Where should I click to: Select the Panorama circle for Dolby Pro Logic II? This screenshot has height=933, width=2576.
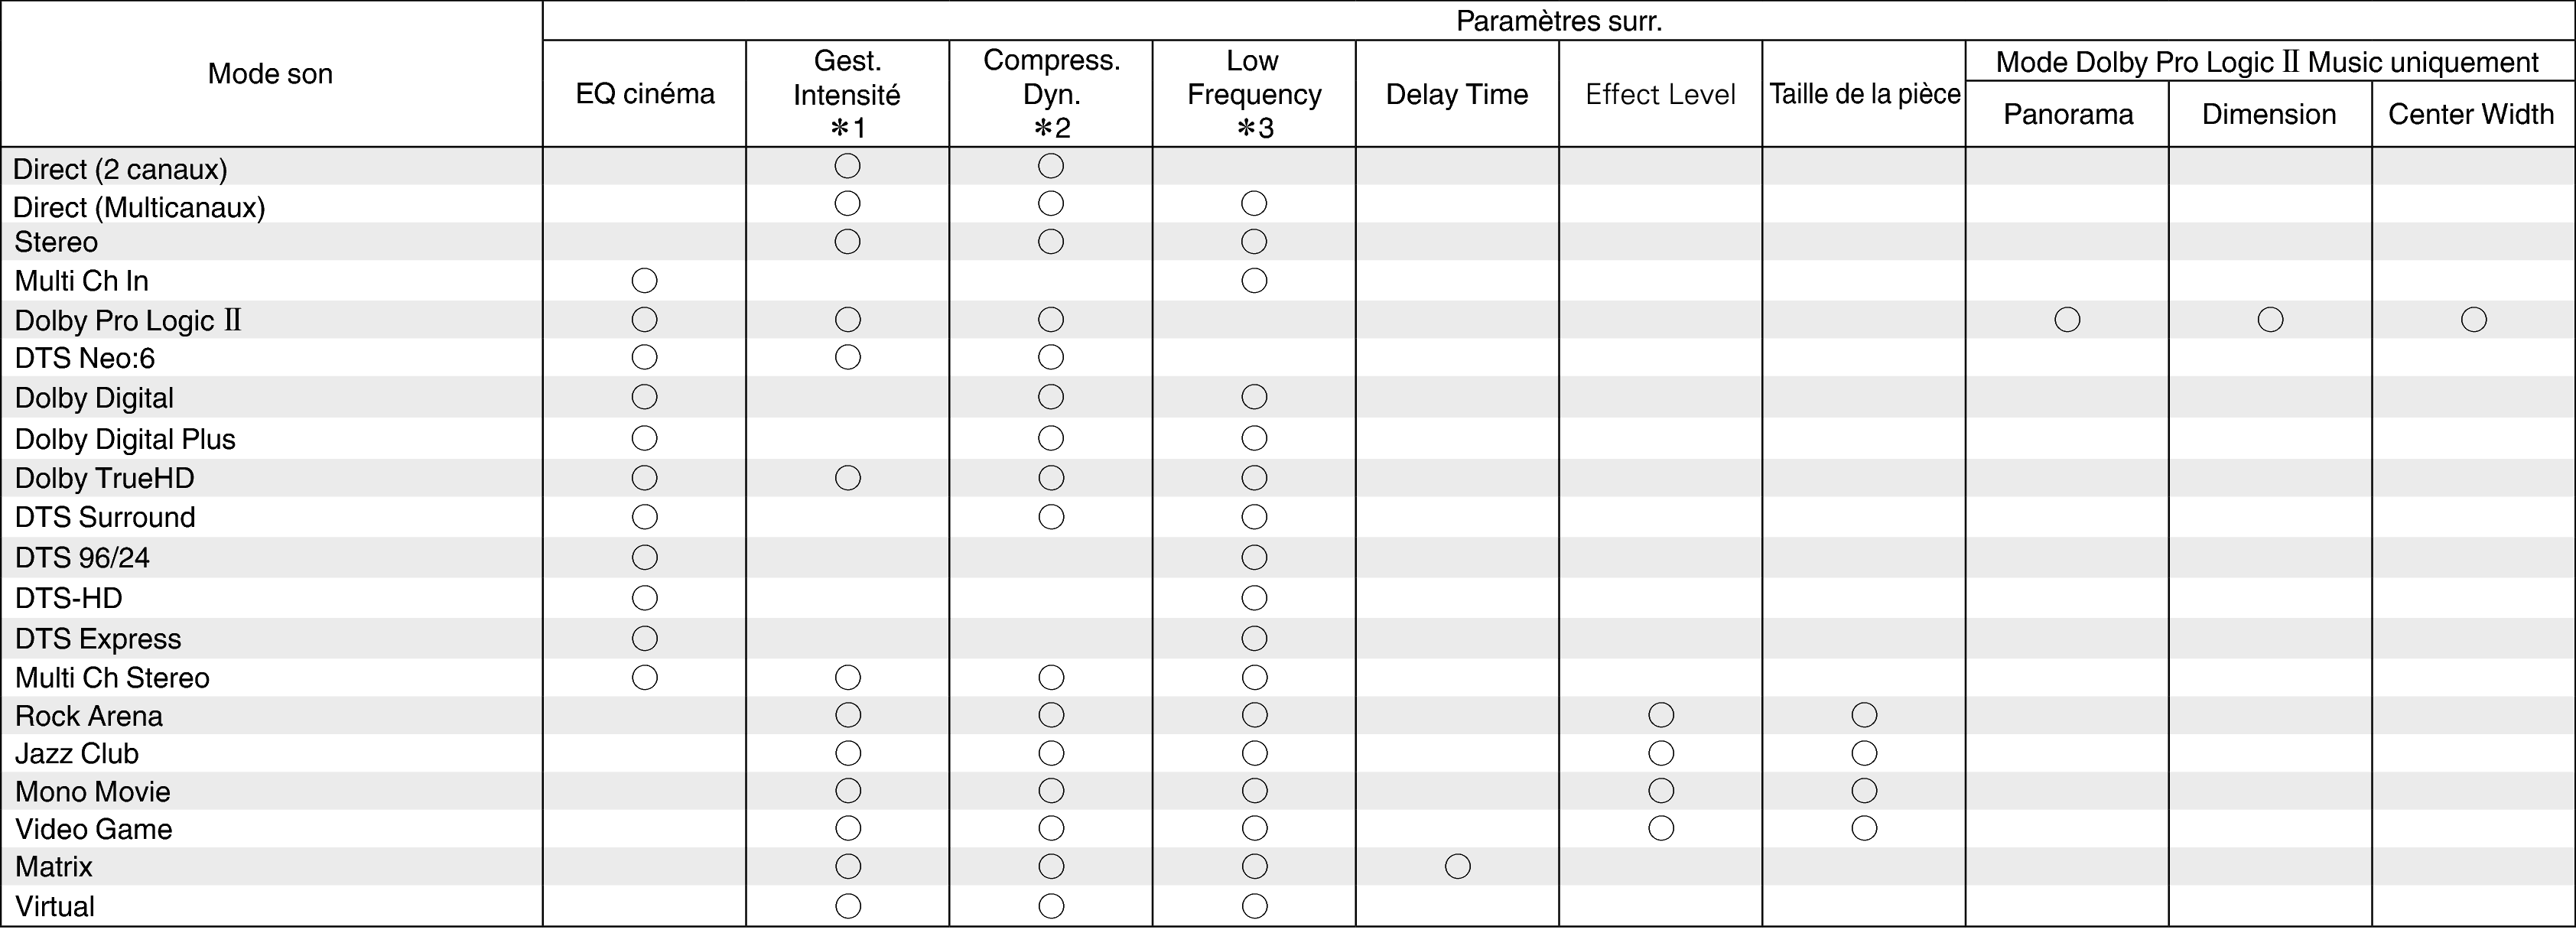[x=2067, y=320]
